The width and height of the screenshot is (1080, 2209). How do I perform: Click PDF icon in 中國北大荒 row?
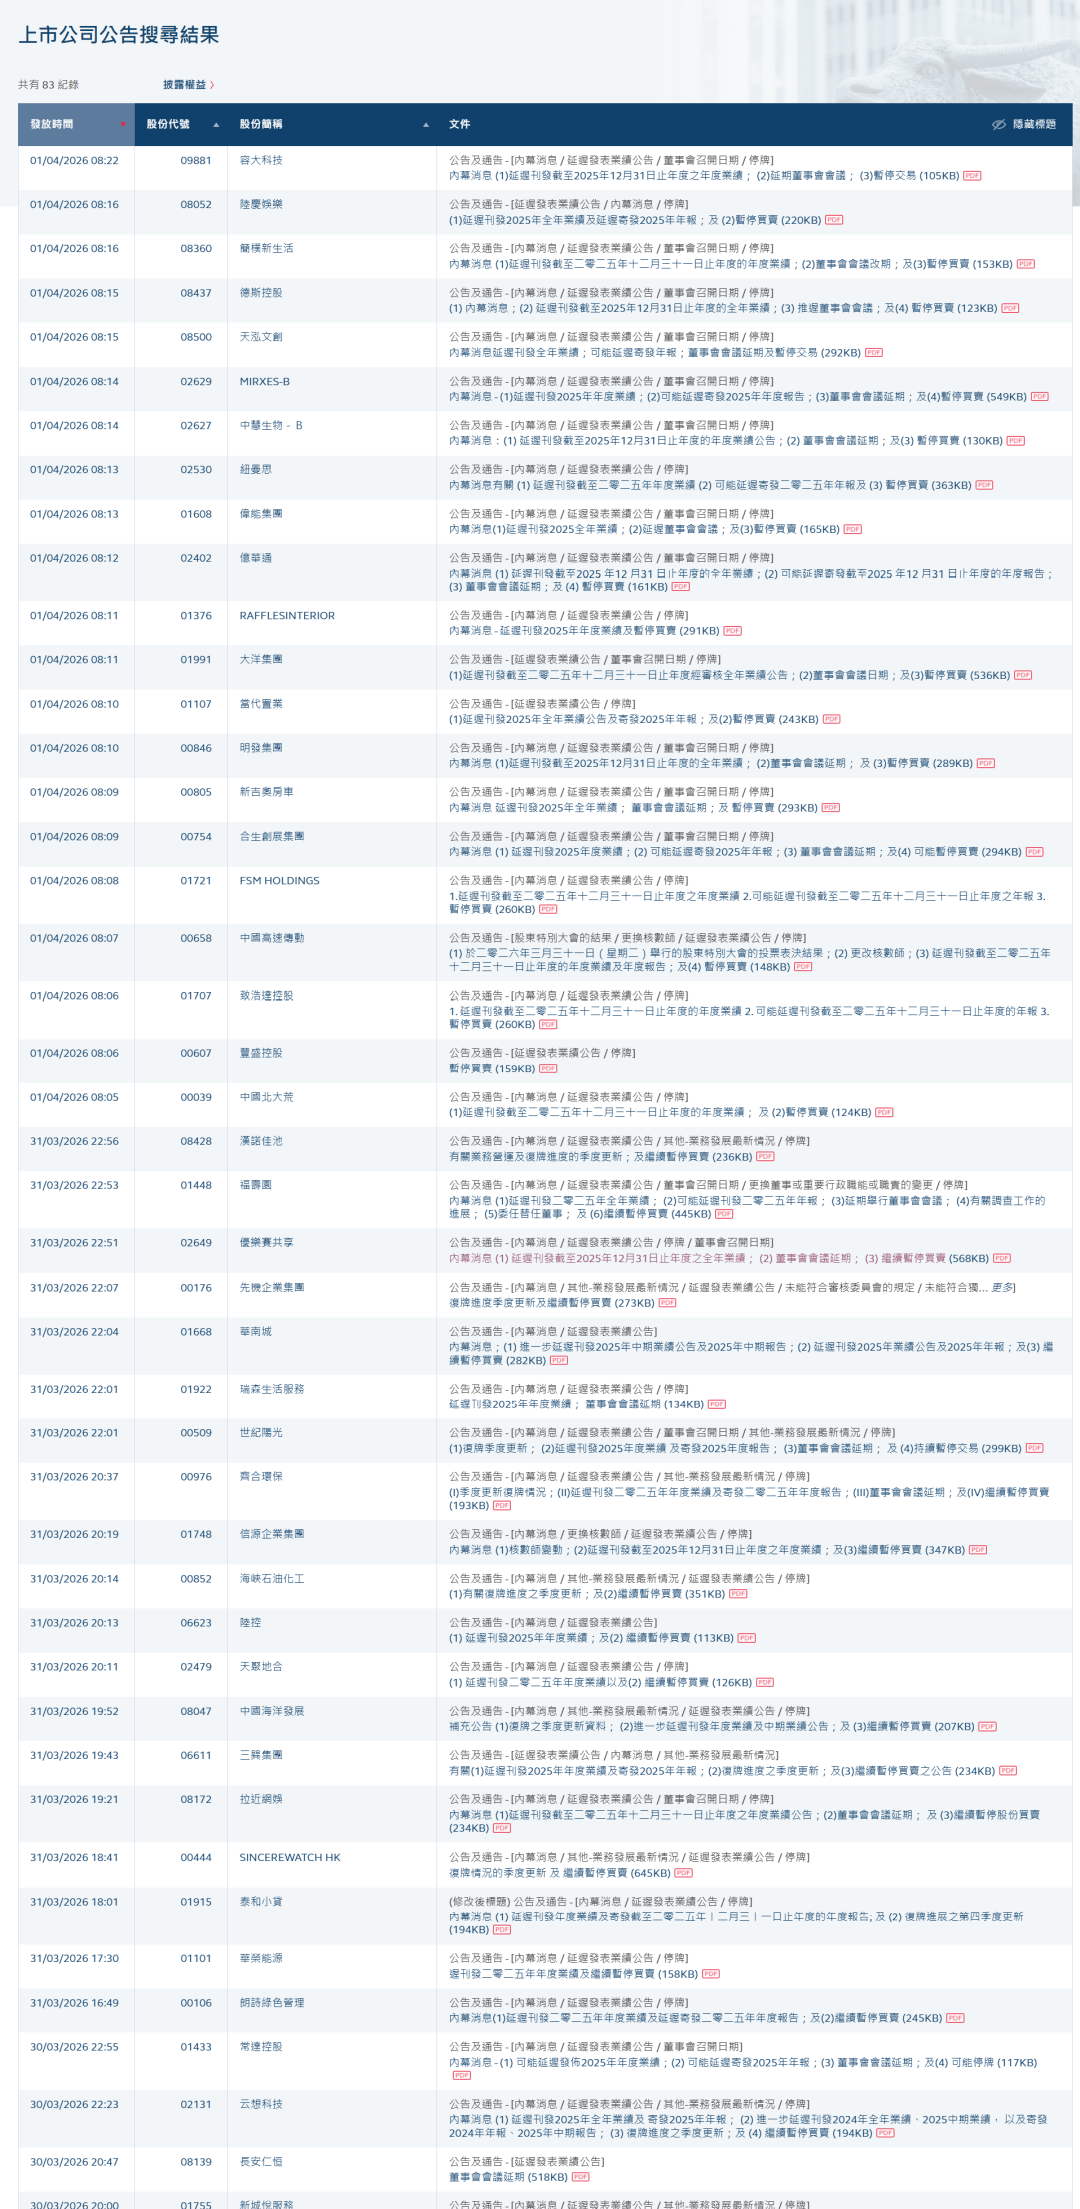pyautogui.click(x=884, y=1112)
